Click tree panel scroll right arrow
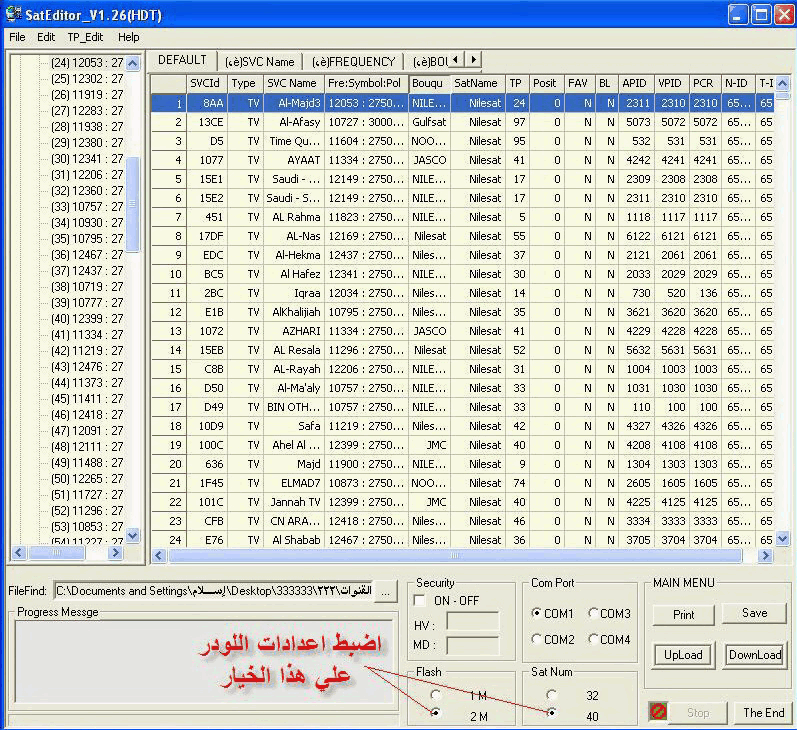 point(115,553)
